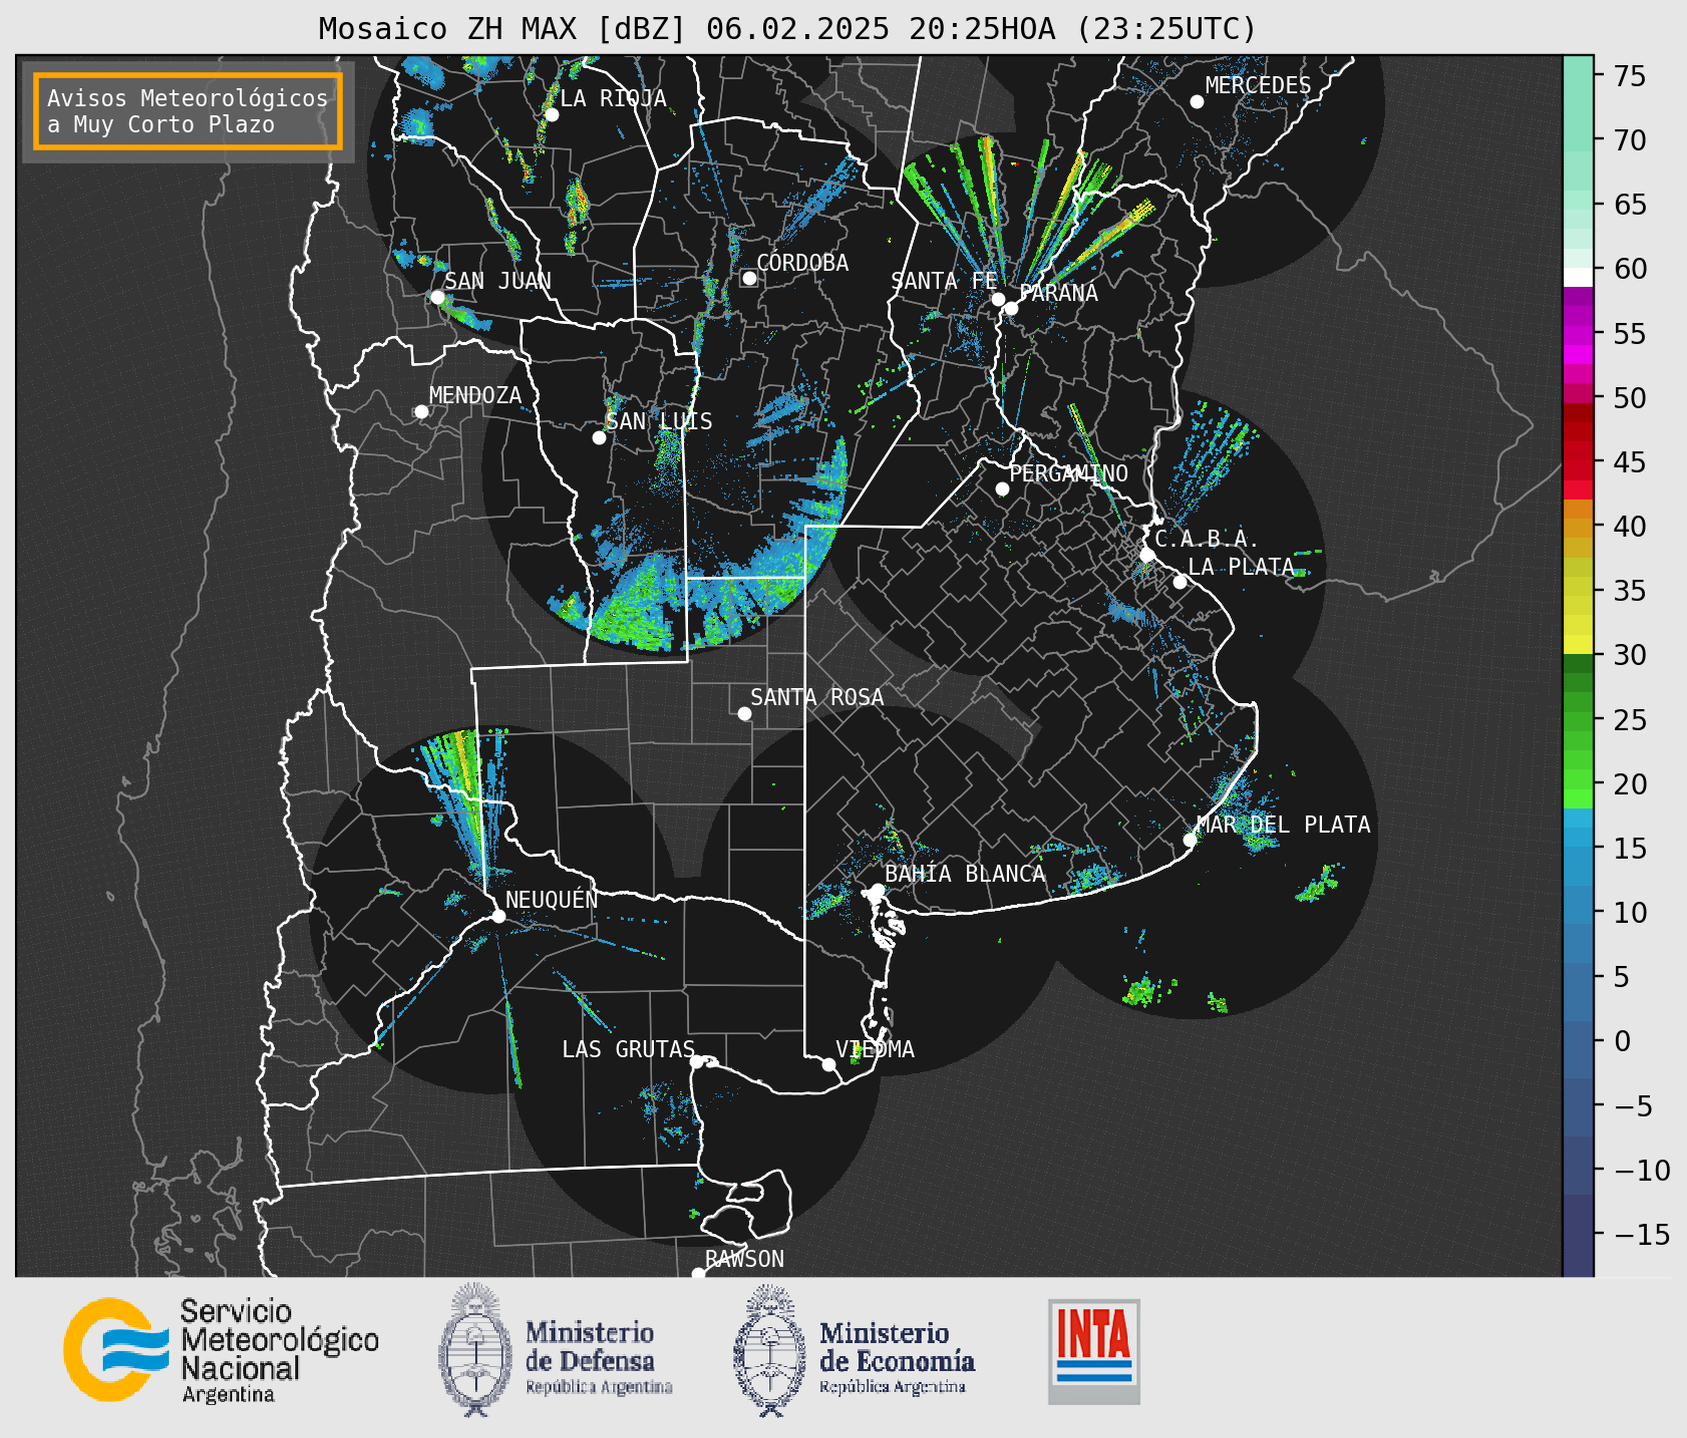Click the INTA logo

[x=1094, y=1351]
